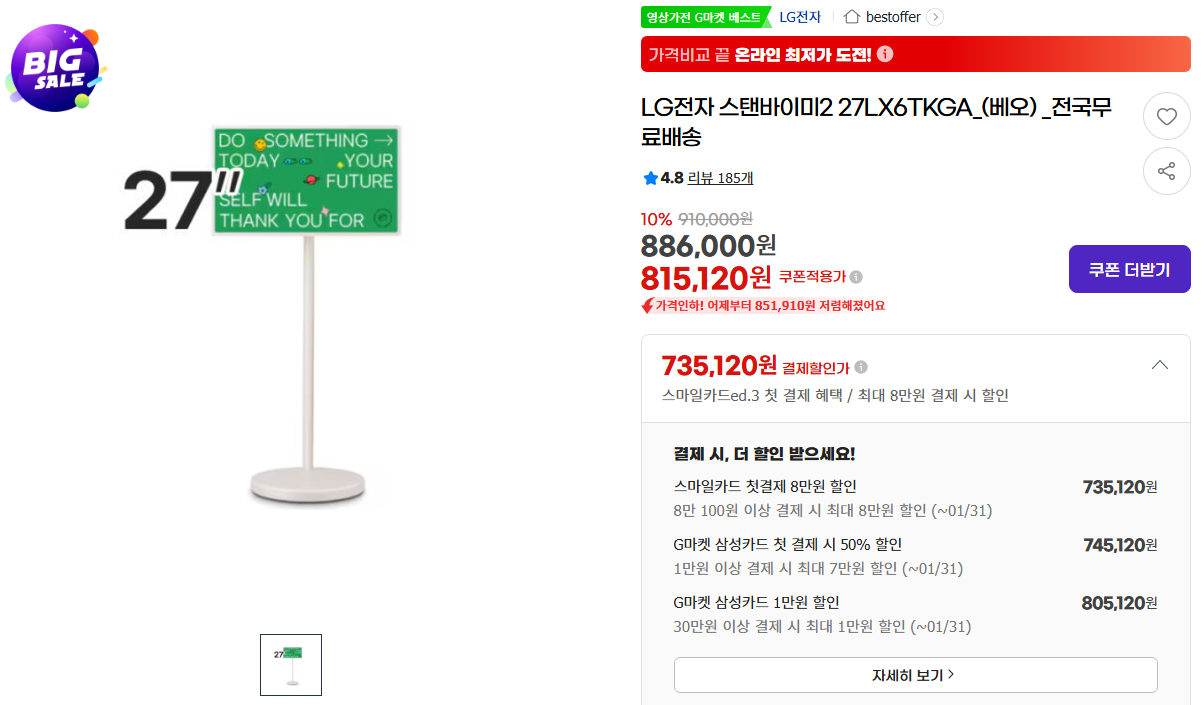Collapse the 결제할인가 discount panel chevron
The height and width of the screenshot is (705, 1204).
1158,364
